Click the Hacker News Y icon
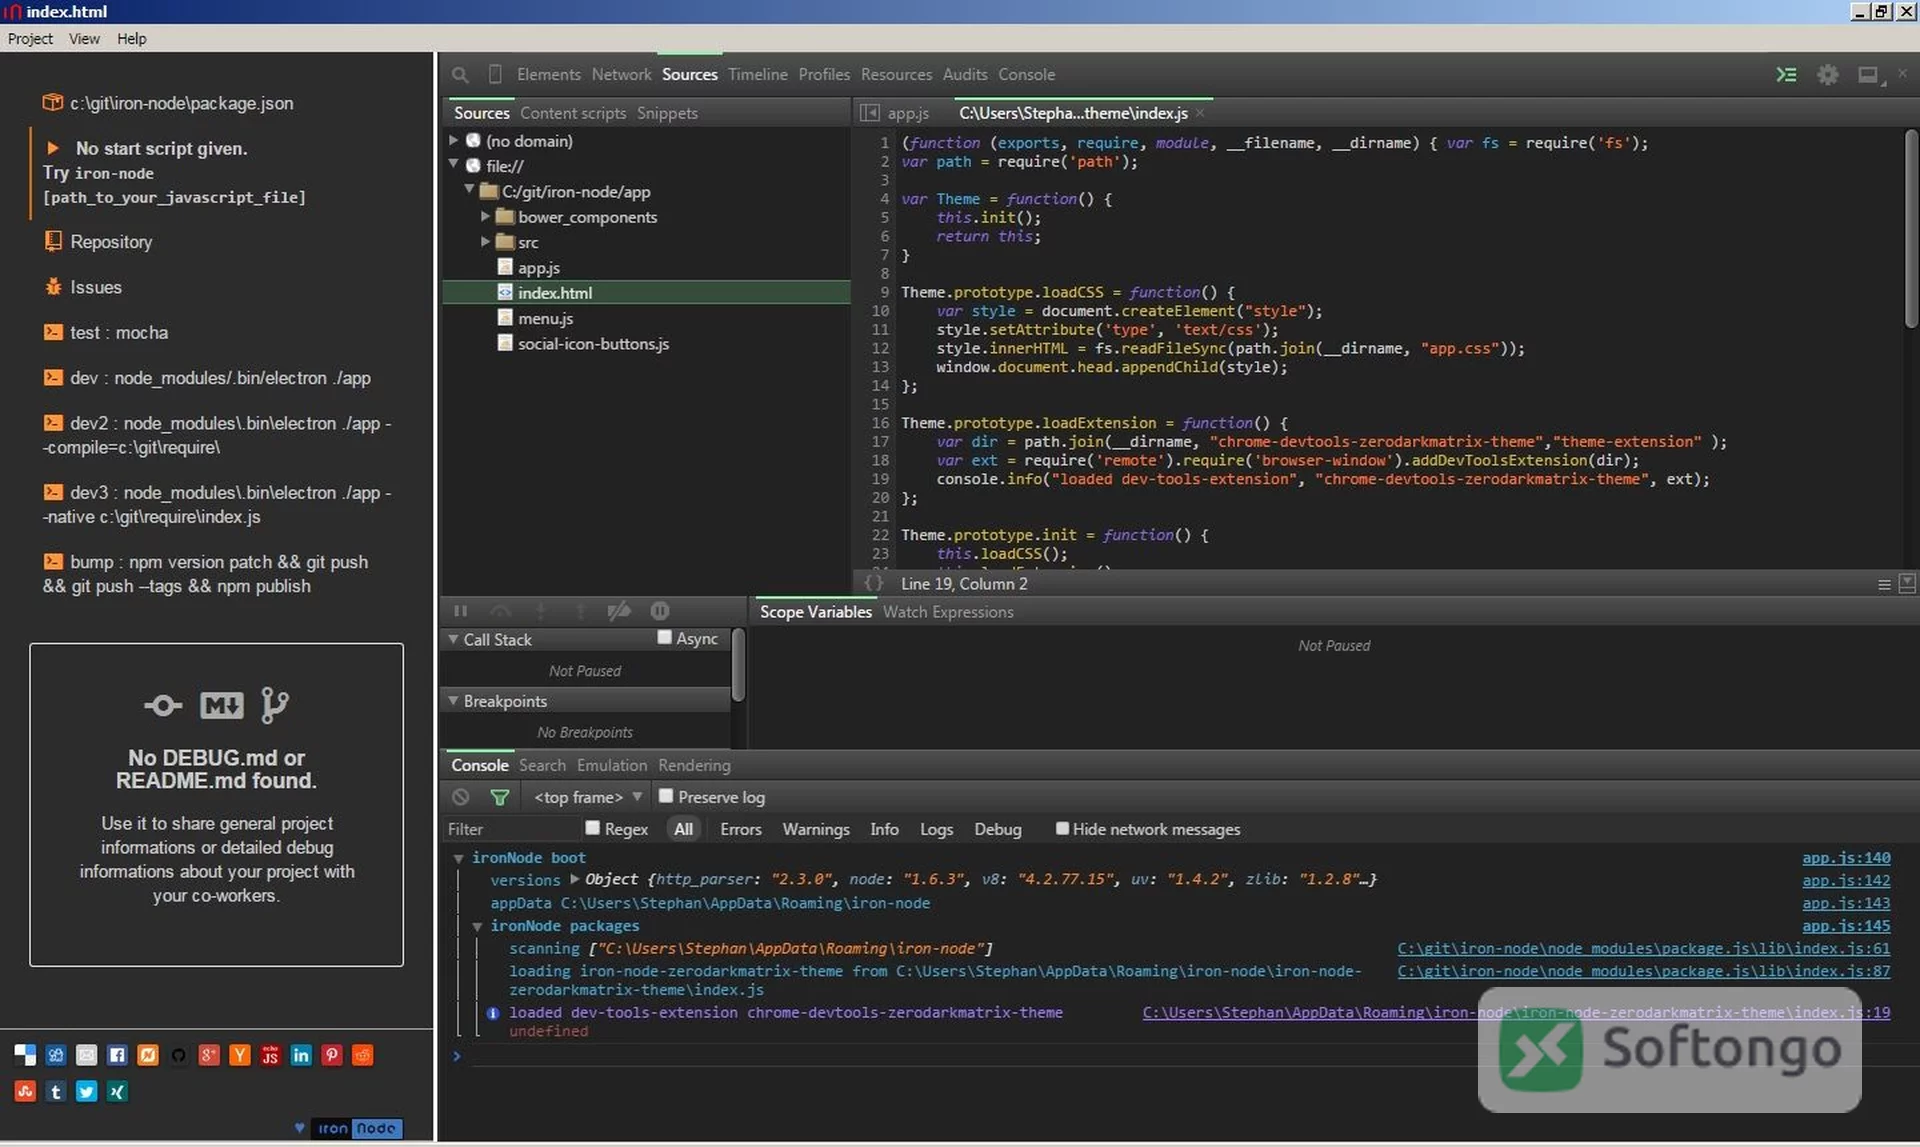Screen dimensions: 1920x1147 [240, 1055]
